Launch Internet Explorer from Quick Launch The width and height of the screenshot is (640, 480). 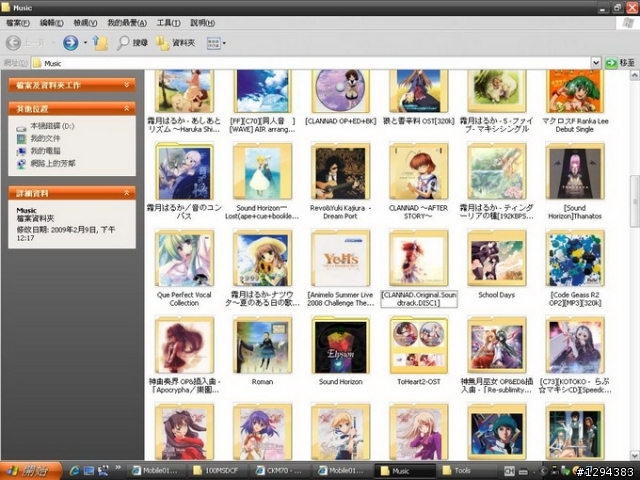tap(74, 471)
